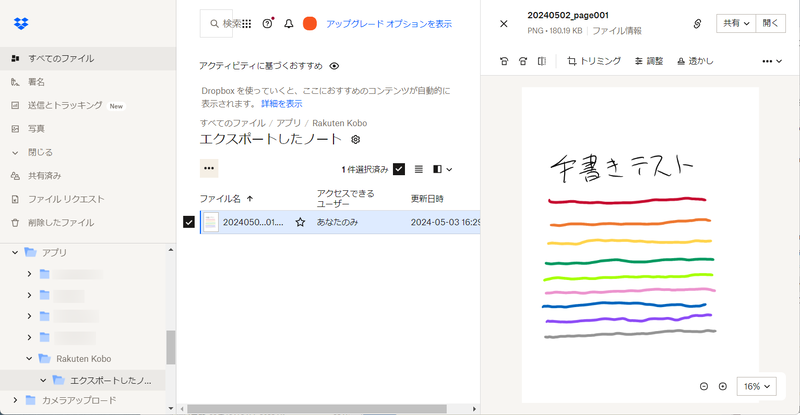Image resolution: width=800 pixels, height=415 pixels.
Task: Click the 開く open button
Action: (x=770, y=23)
